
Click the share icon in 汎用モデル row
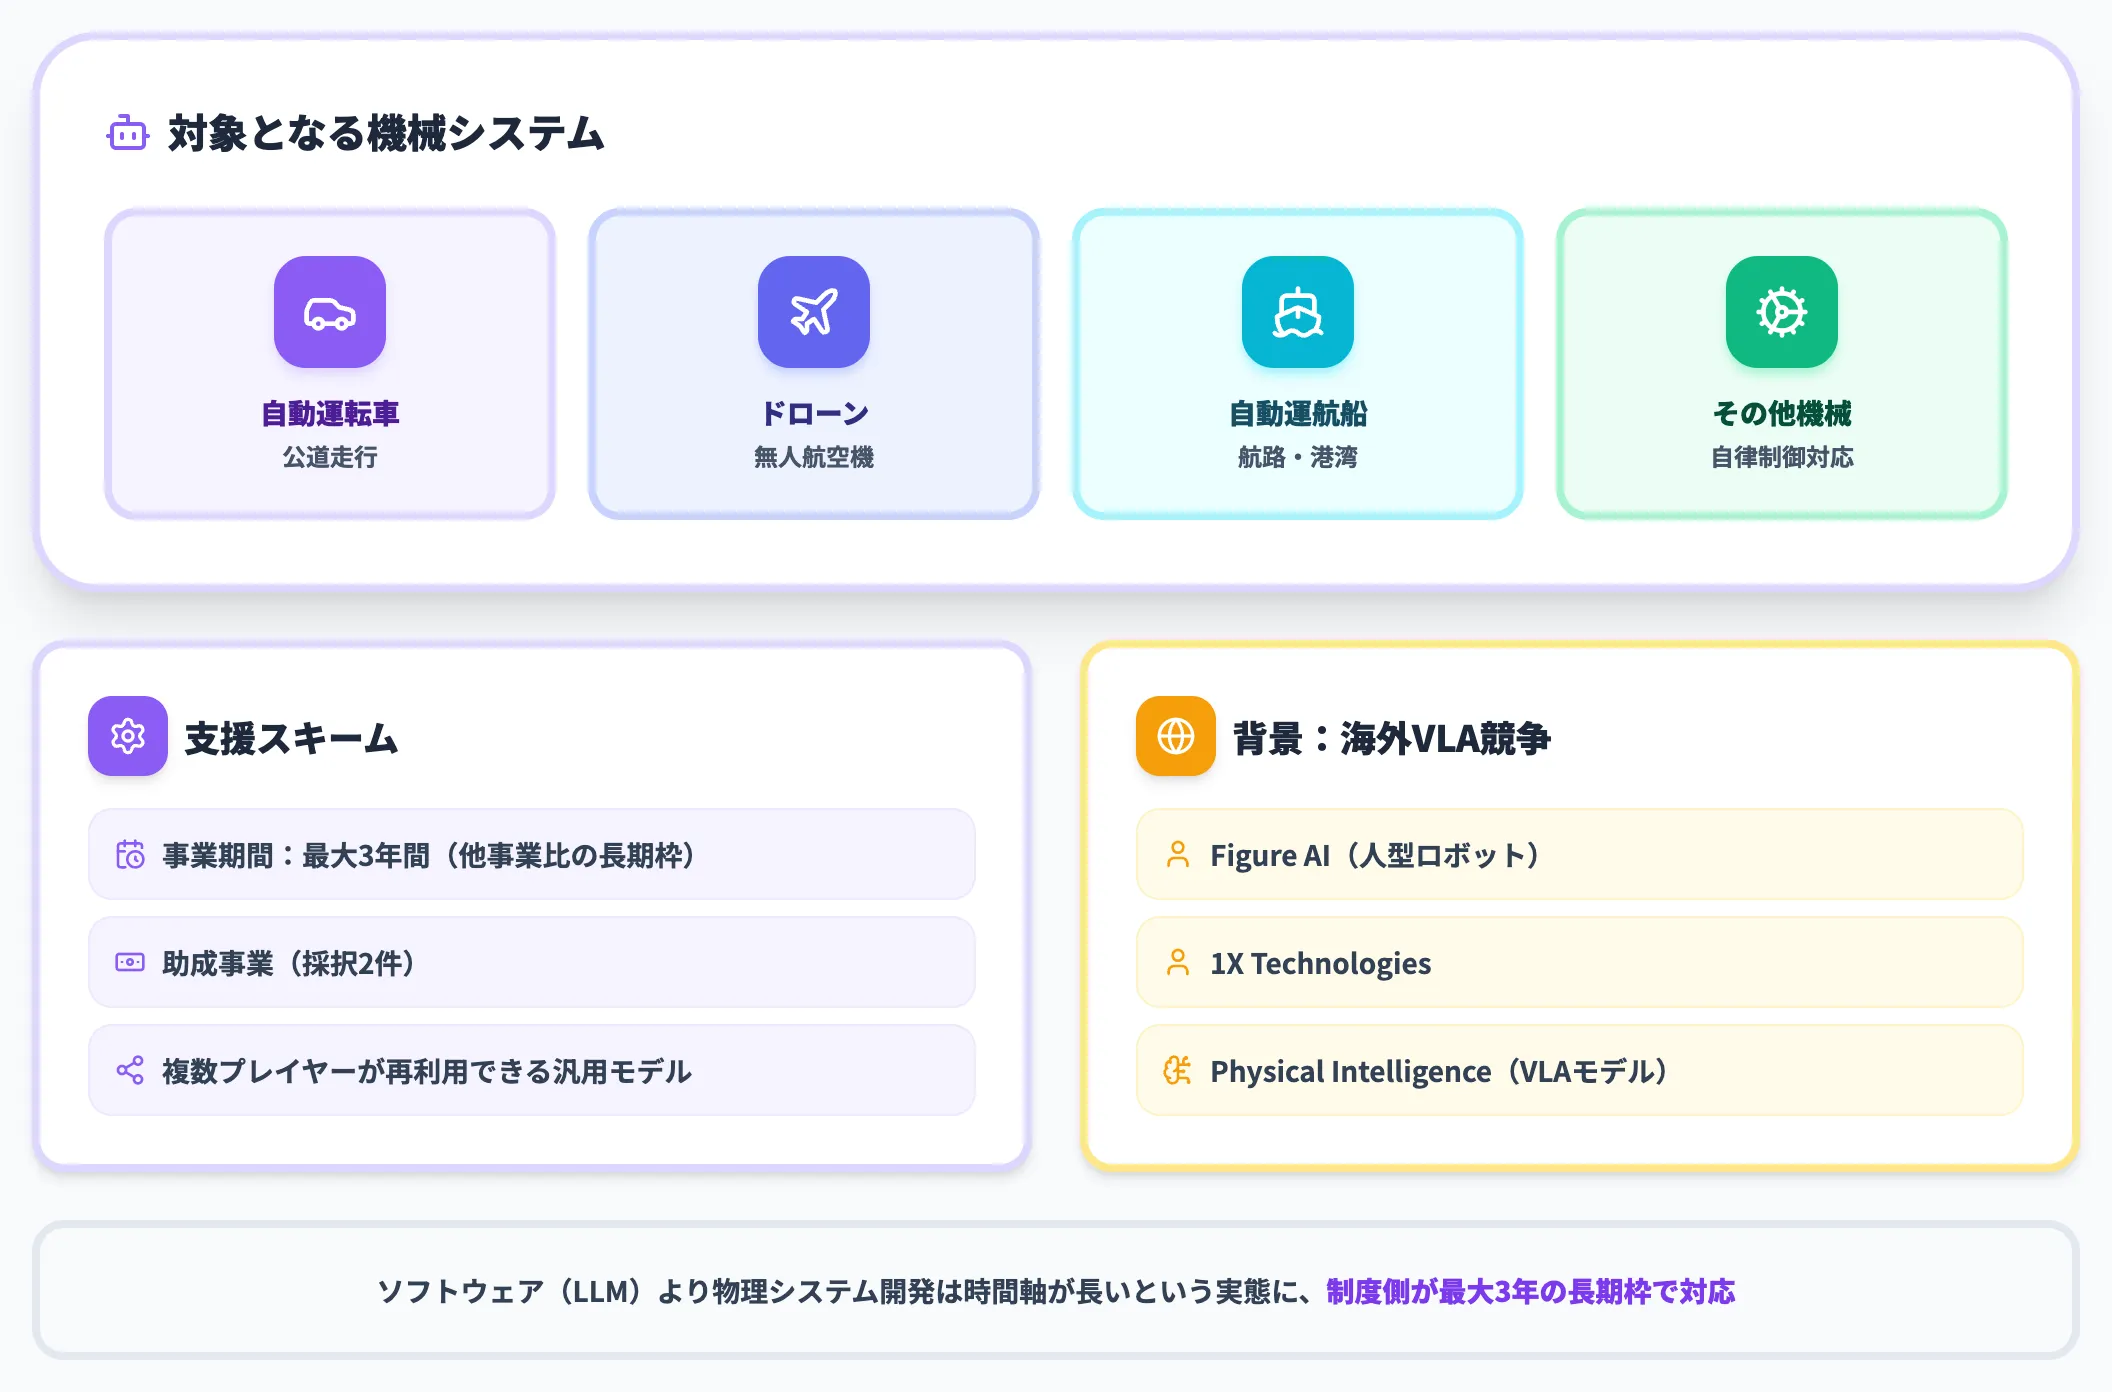(130, 1070)
